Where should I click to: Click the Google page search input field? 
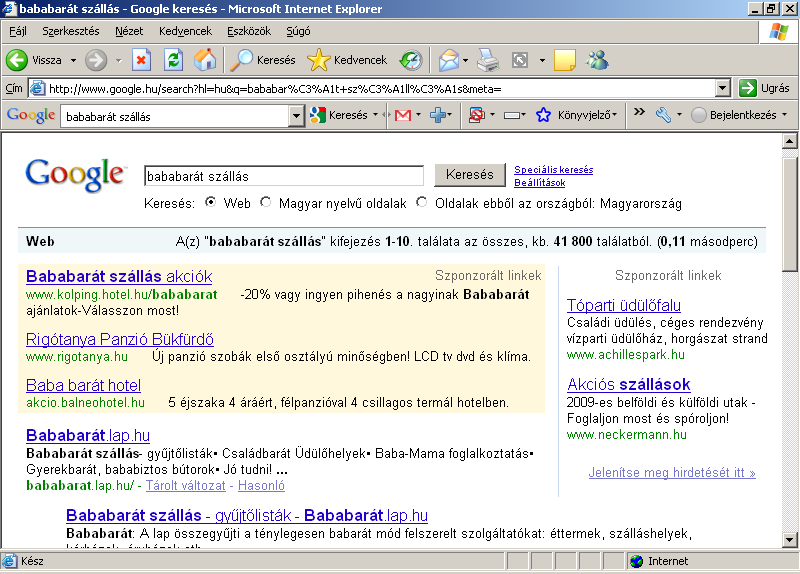(x=284, y=176)
